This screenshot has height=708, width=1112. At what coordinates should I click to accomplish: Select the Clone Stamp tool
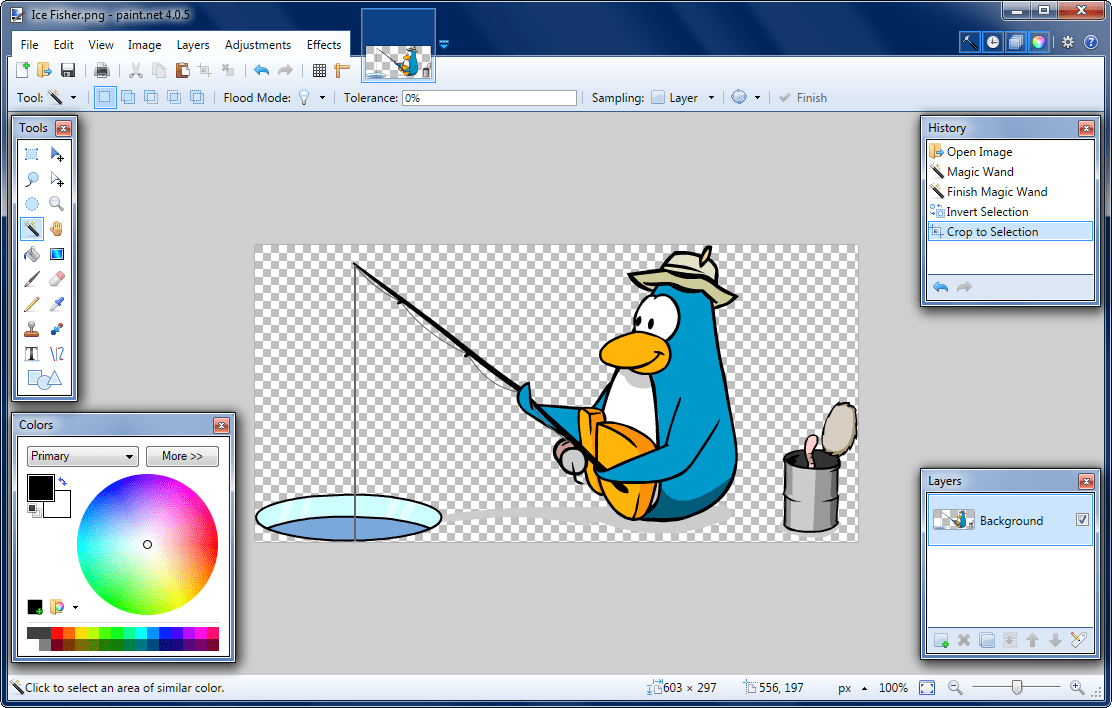point(31,328)
